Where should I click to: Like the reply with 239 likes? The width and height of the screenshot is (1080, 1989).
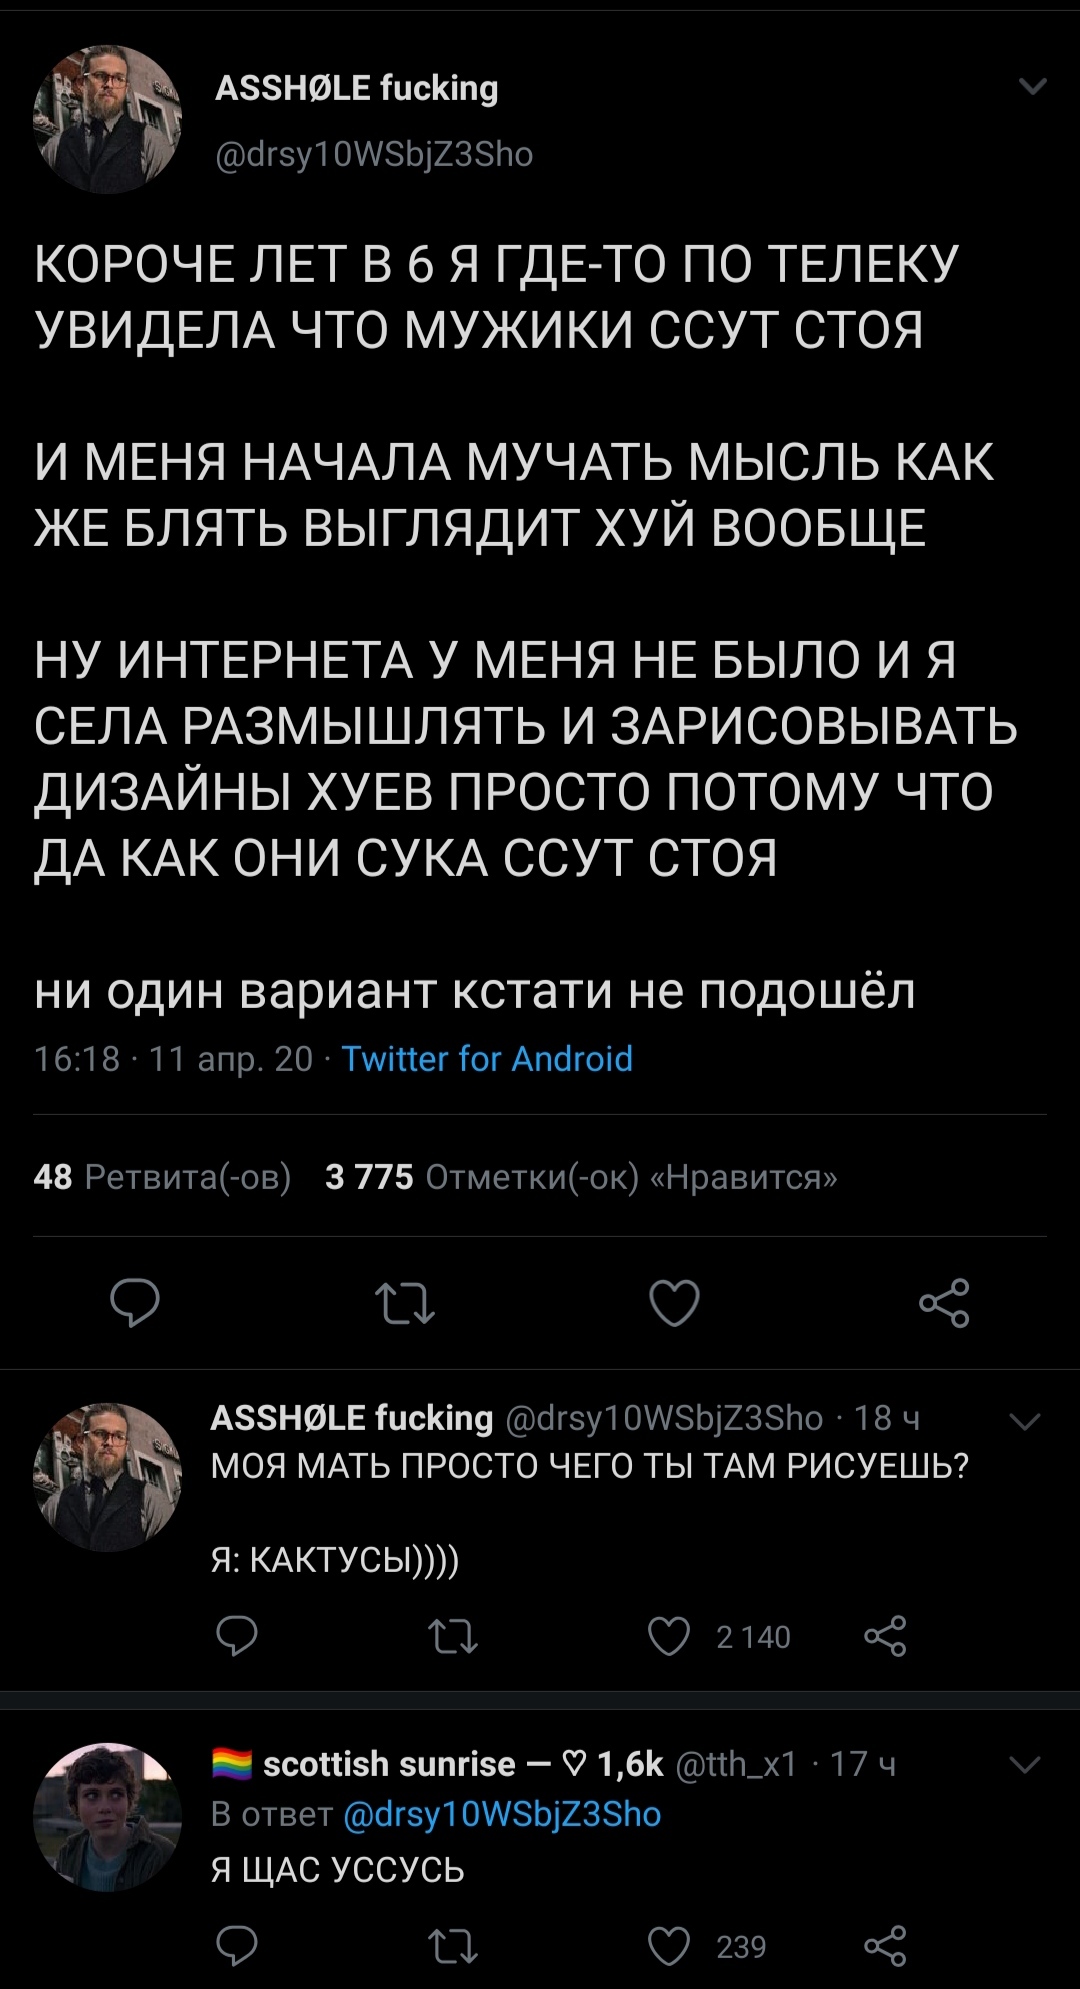(x=669, y=1946)
